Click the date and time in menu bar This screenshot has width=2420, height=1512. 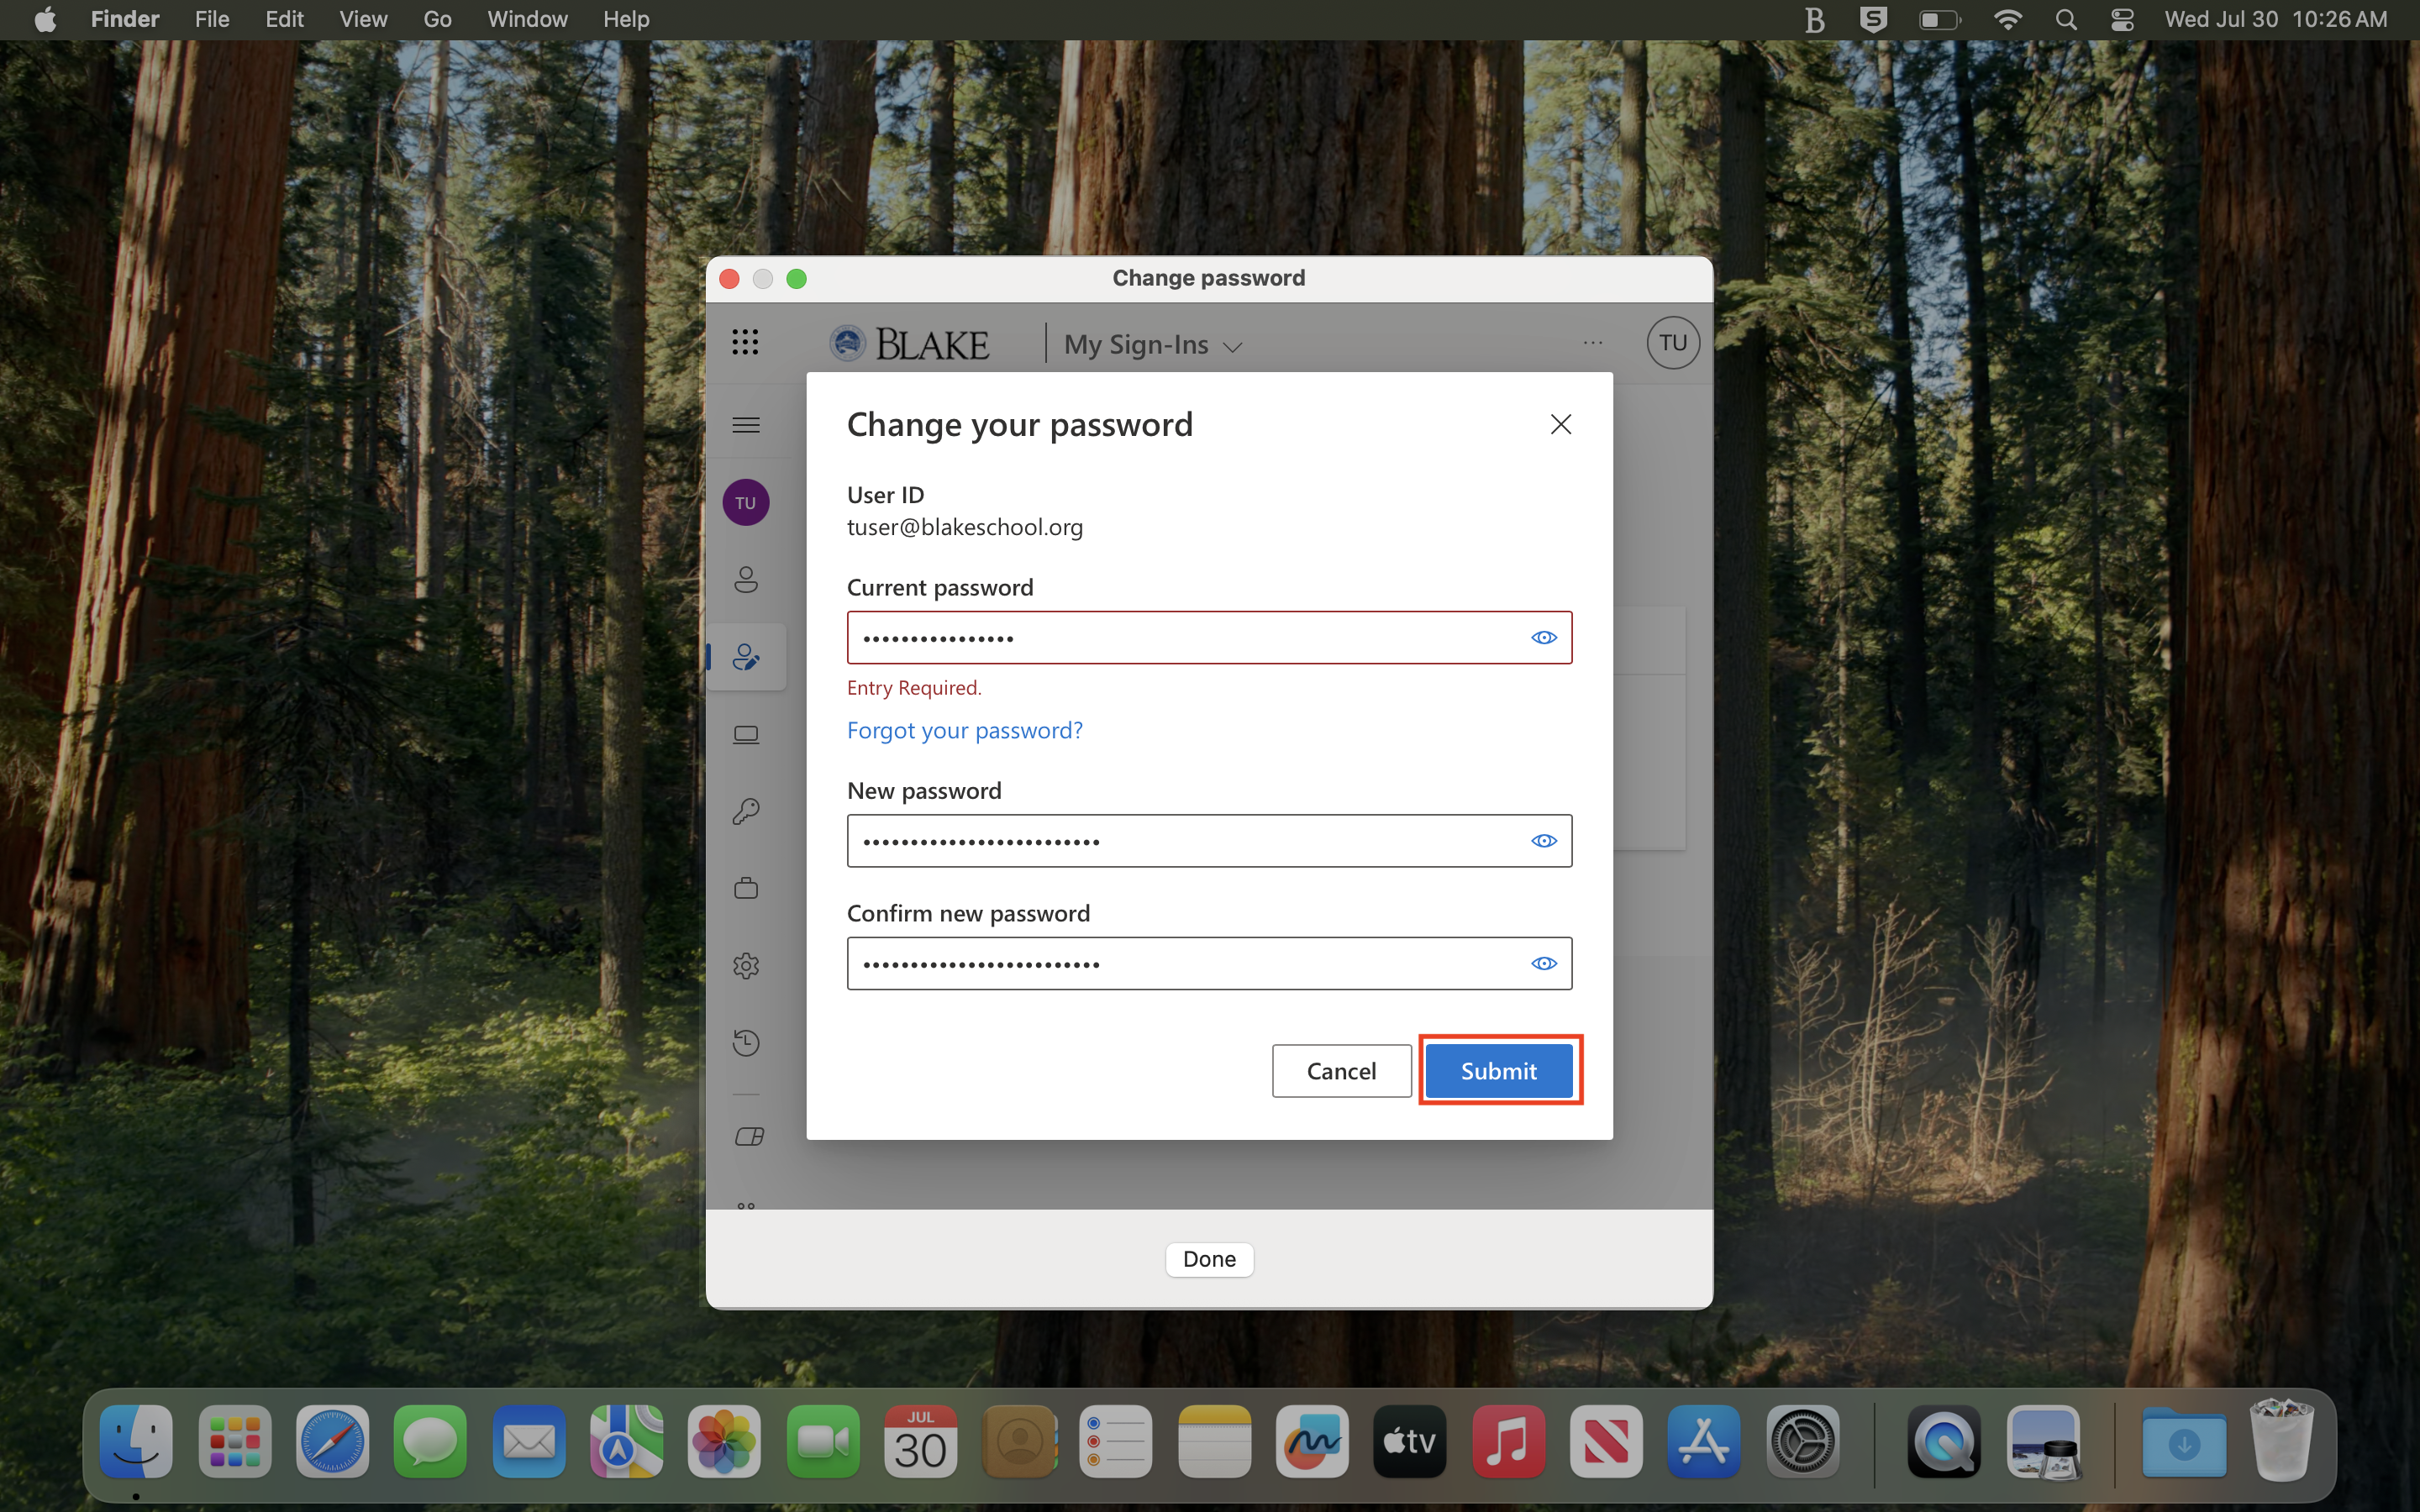click(2276, 19)
